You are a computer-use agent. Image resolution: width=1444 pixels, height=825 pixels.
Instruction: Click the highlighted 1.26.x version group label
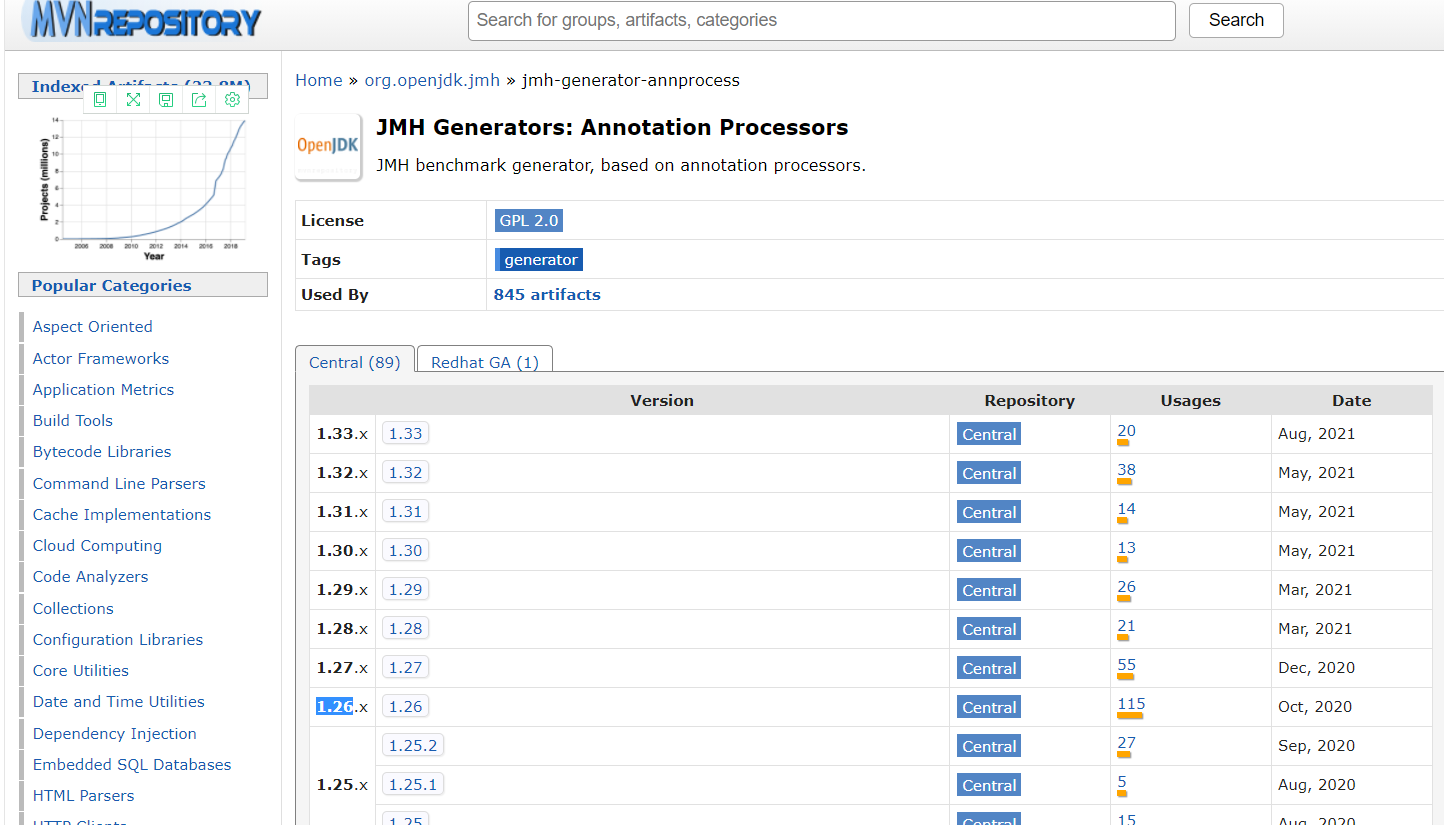342,707
